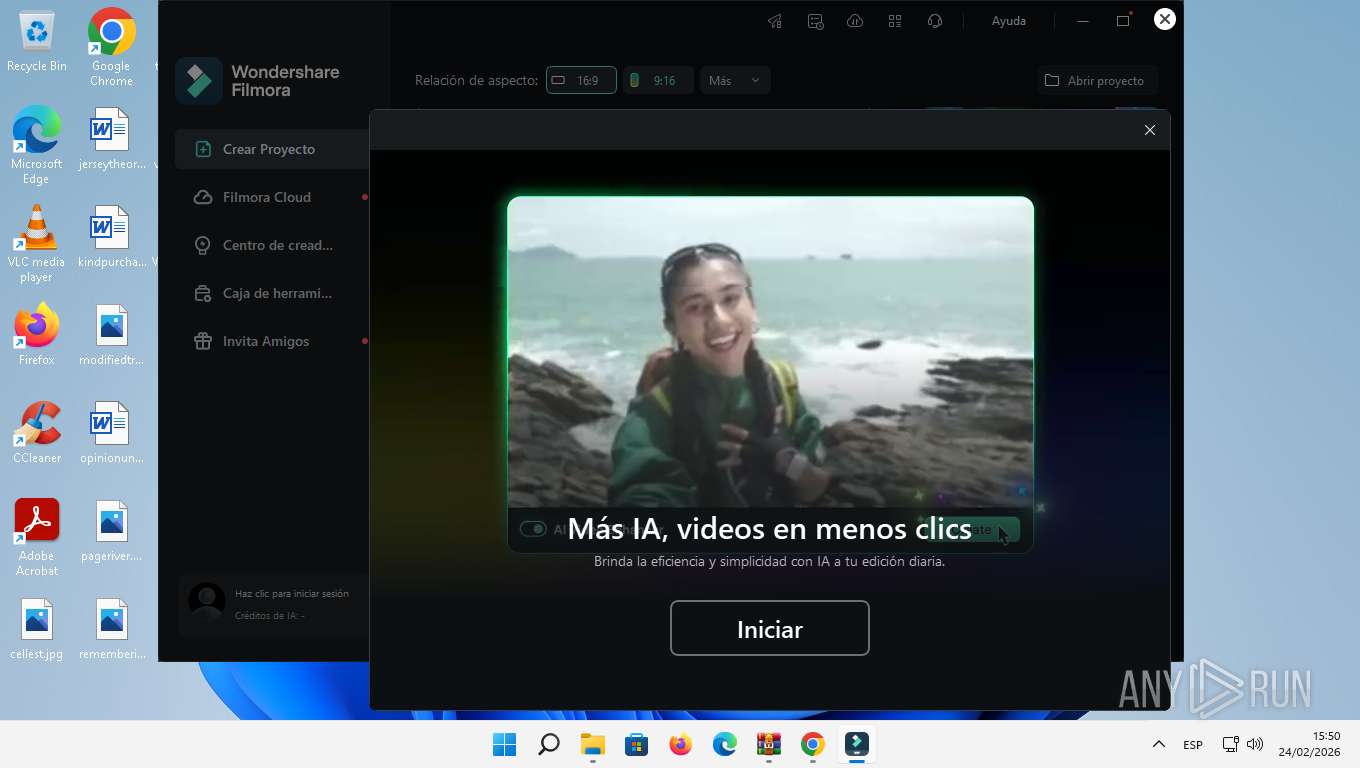Select the opinionun Word document
Screen dimensions: 1360x768
click(x=111, y=432)
